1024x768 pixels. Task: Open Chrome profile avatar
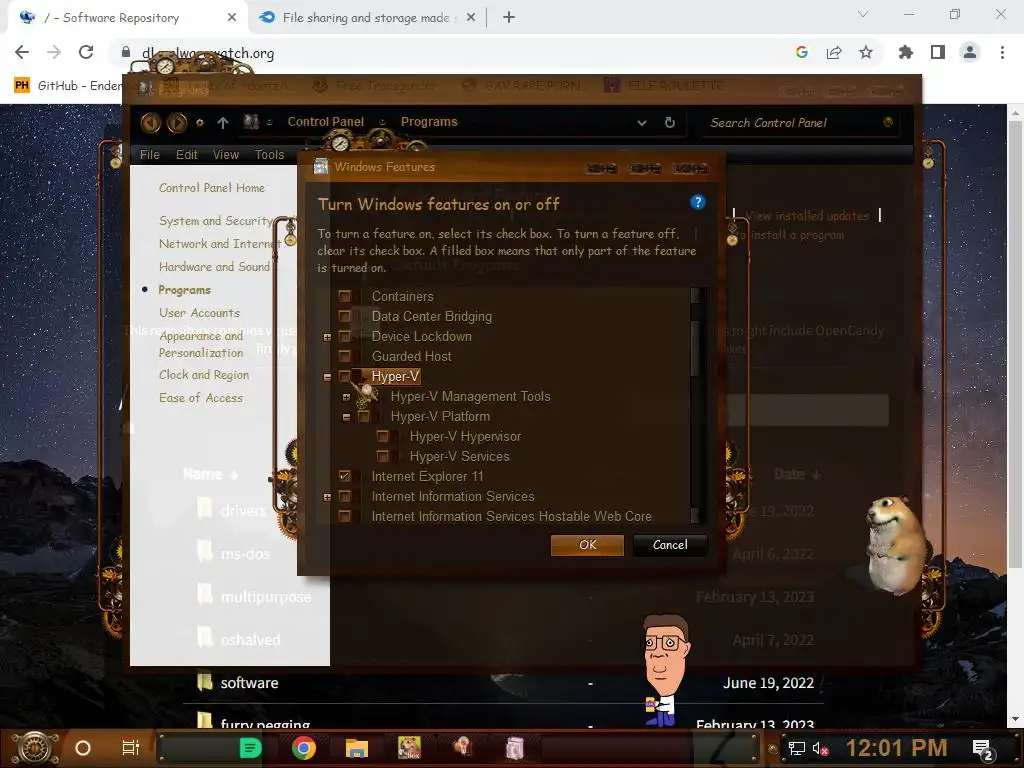pos(970,52)
